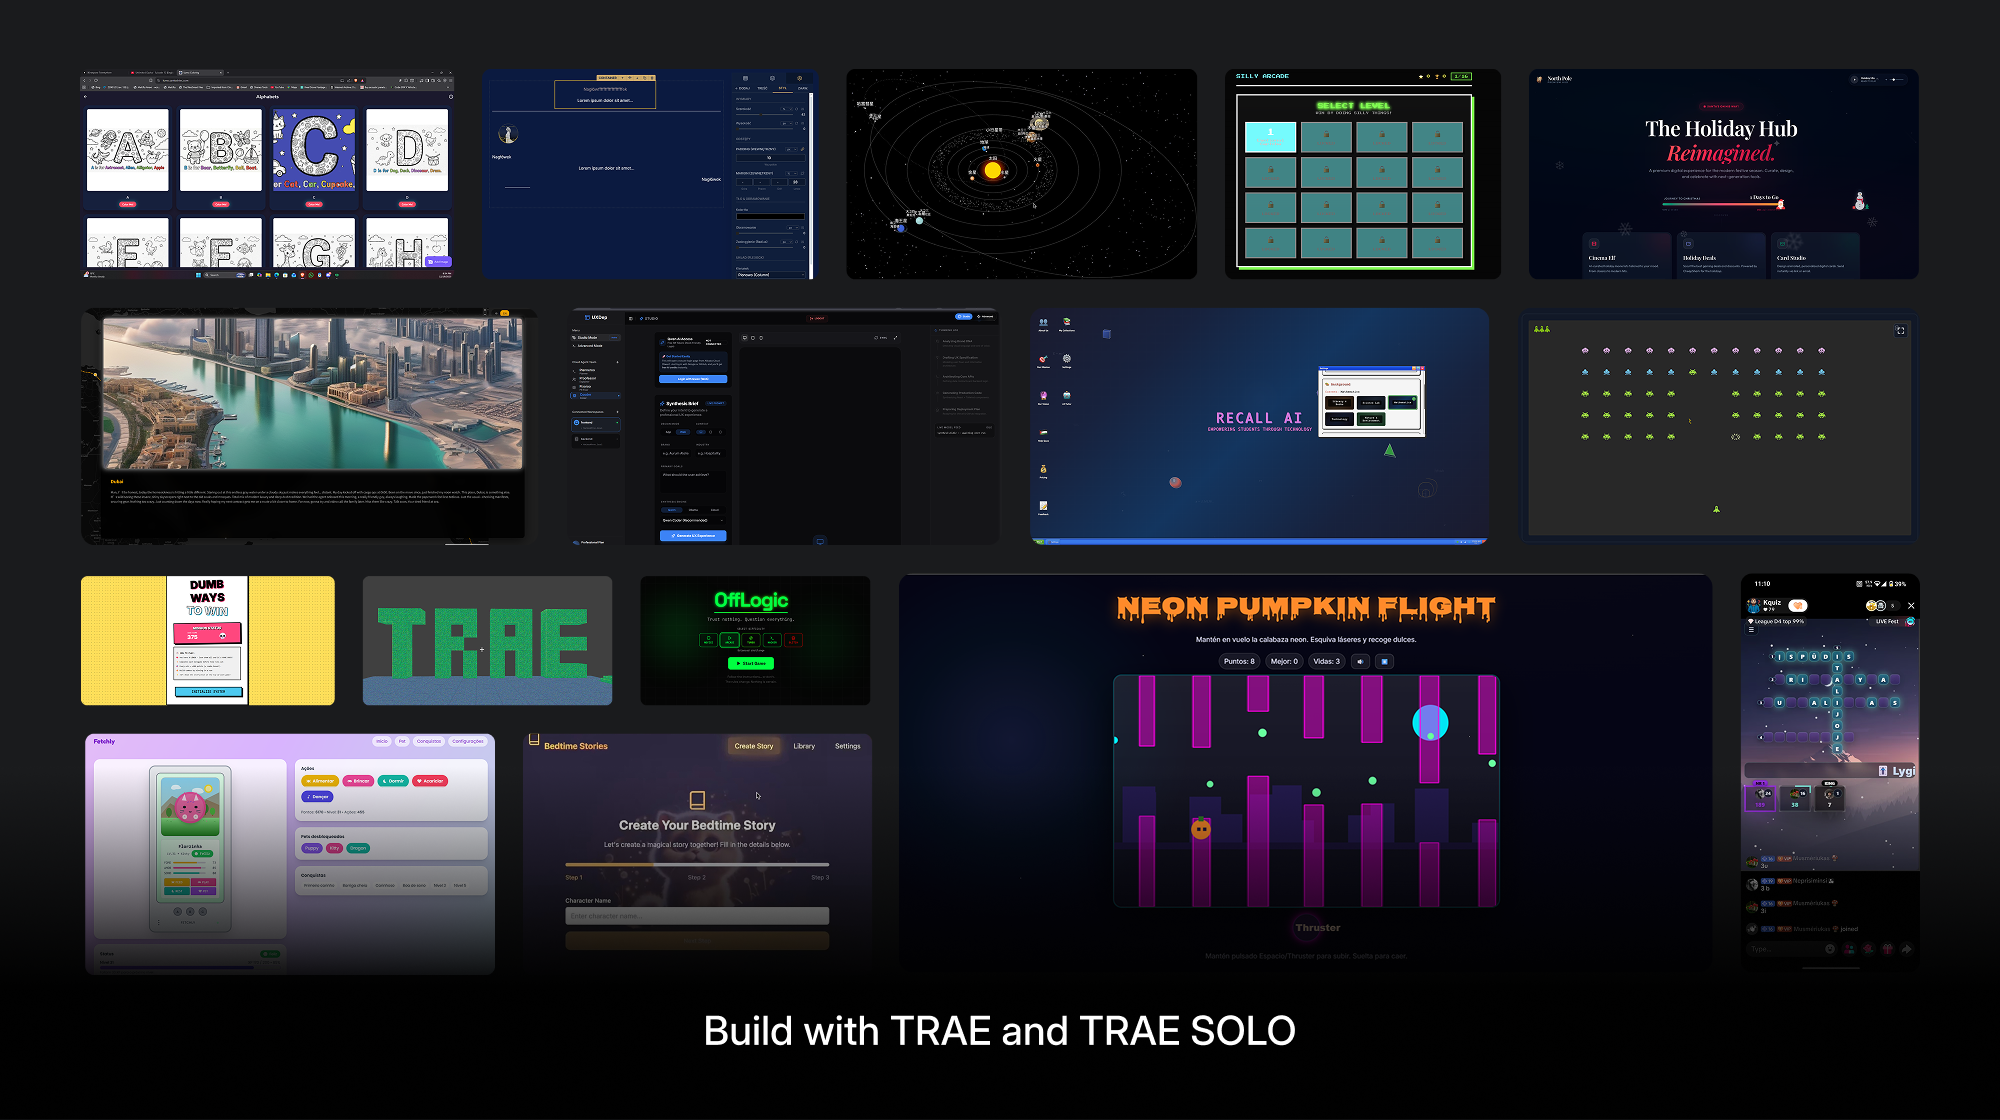The width and height of the screenshot is (2000, 1120).
Task: Click Character Name input in Bedtime Stories
Action: 697,916
